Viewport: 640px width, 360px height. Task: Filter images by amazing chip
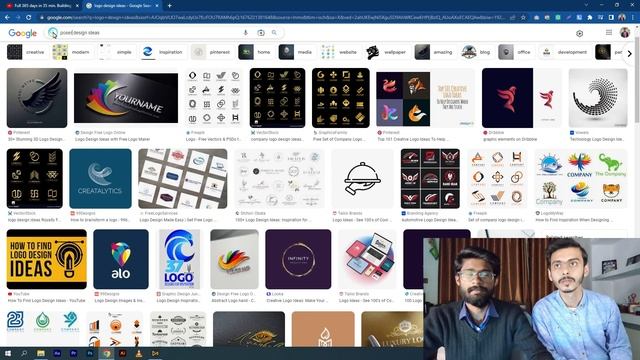[434, 52]
